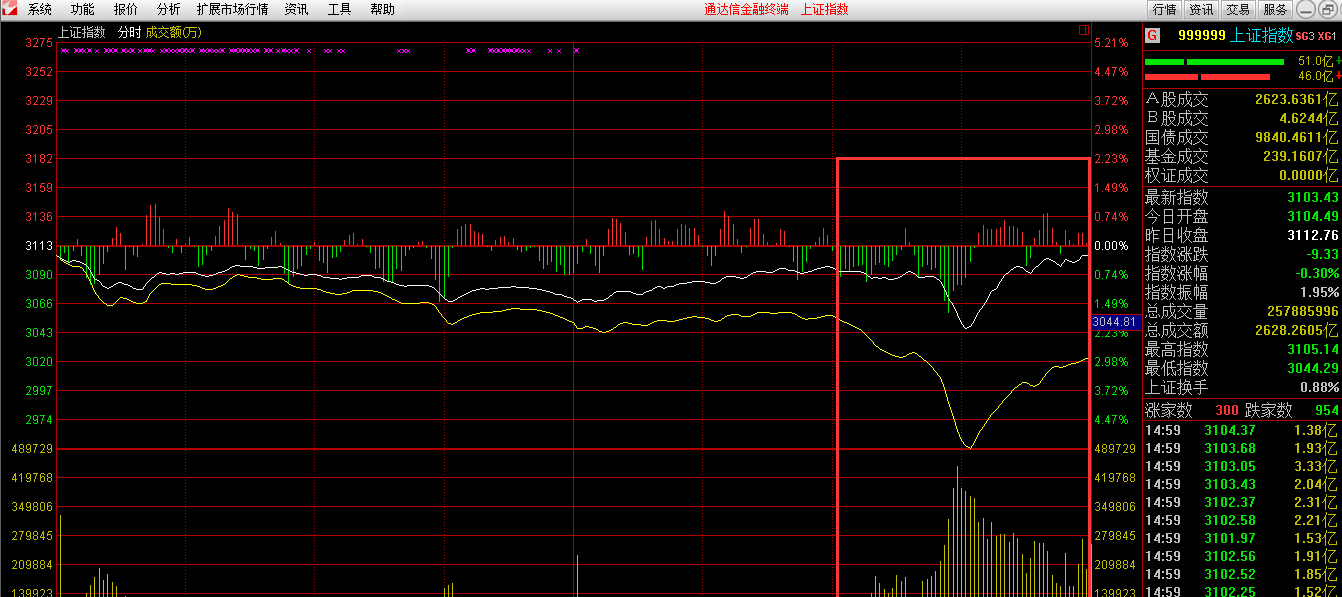This screenshot has width=1342, height=597.
Task: Click the 涨家数 count 300
Action: point(1226,411)
